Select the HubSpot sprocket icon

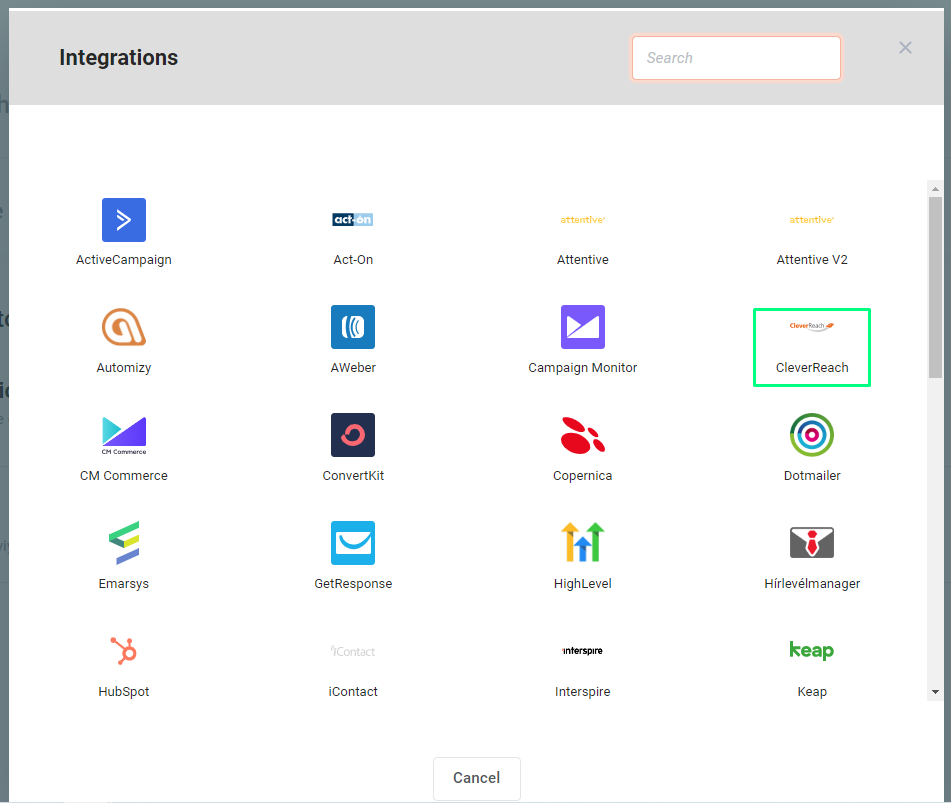coord(124,651)
